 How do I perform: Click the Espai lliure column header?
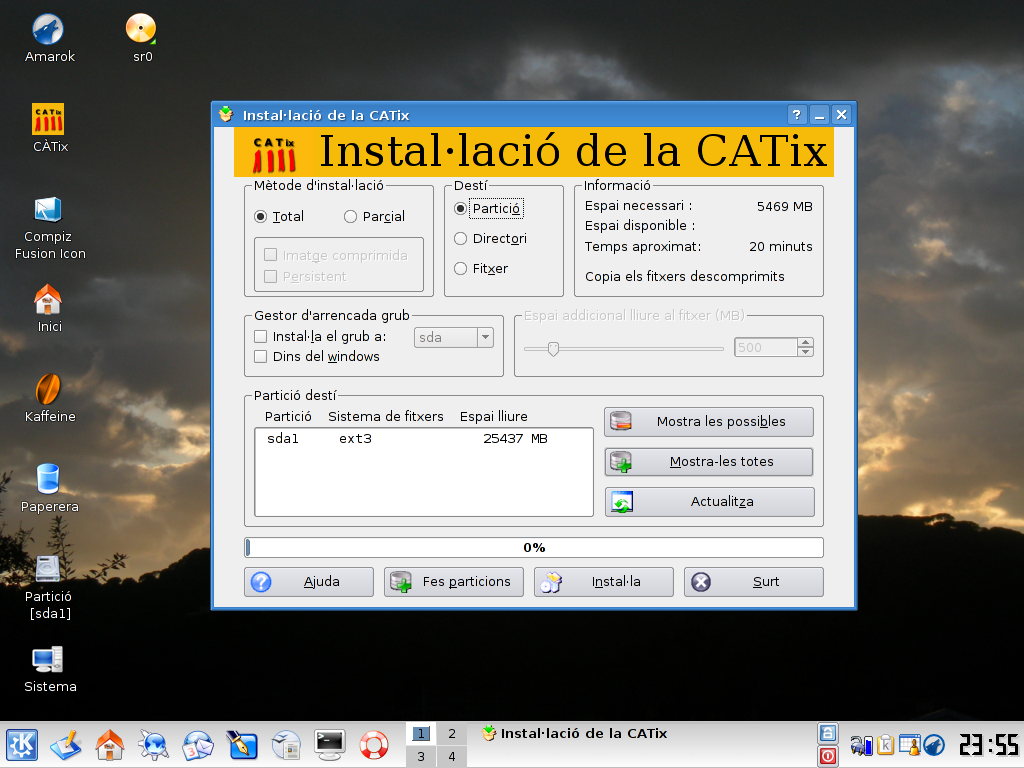click(x=494, y=416)
